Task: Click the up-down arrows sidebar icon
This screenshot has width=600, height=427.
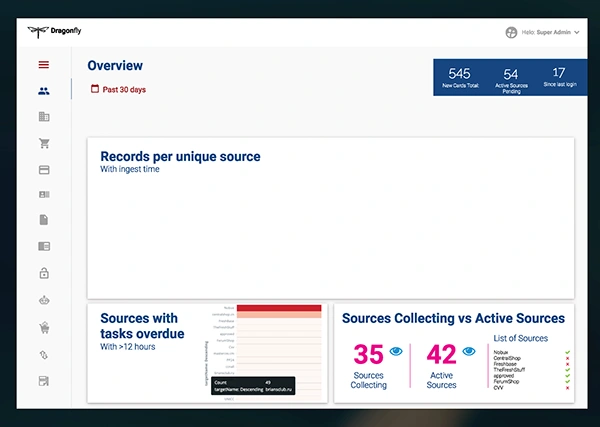Action: coord(44,355)
